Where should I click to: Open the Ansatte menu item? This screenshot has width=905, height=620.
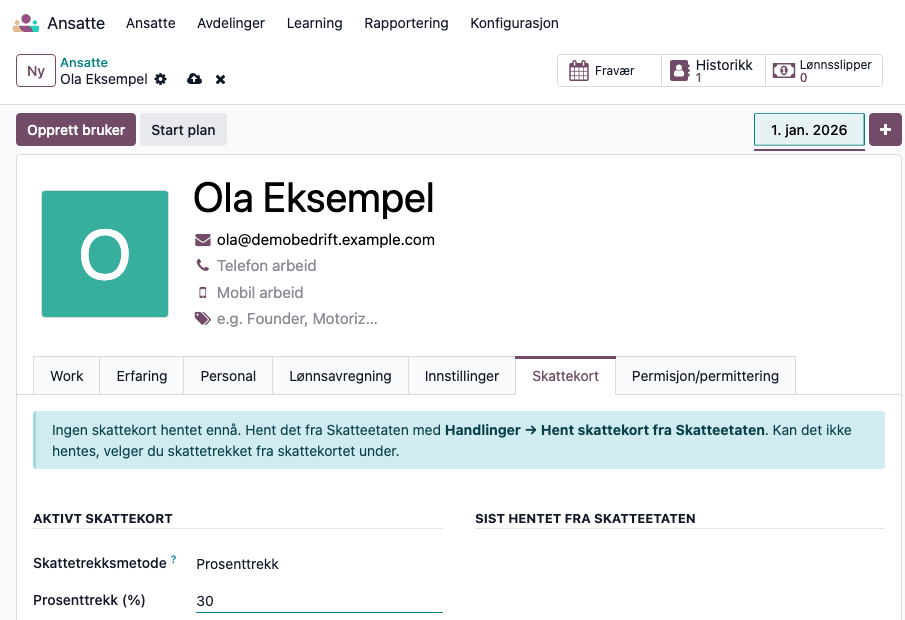coord(151,23)
